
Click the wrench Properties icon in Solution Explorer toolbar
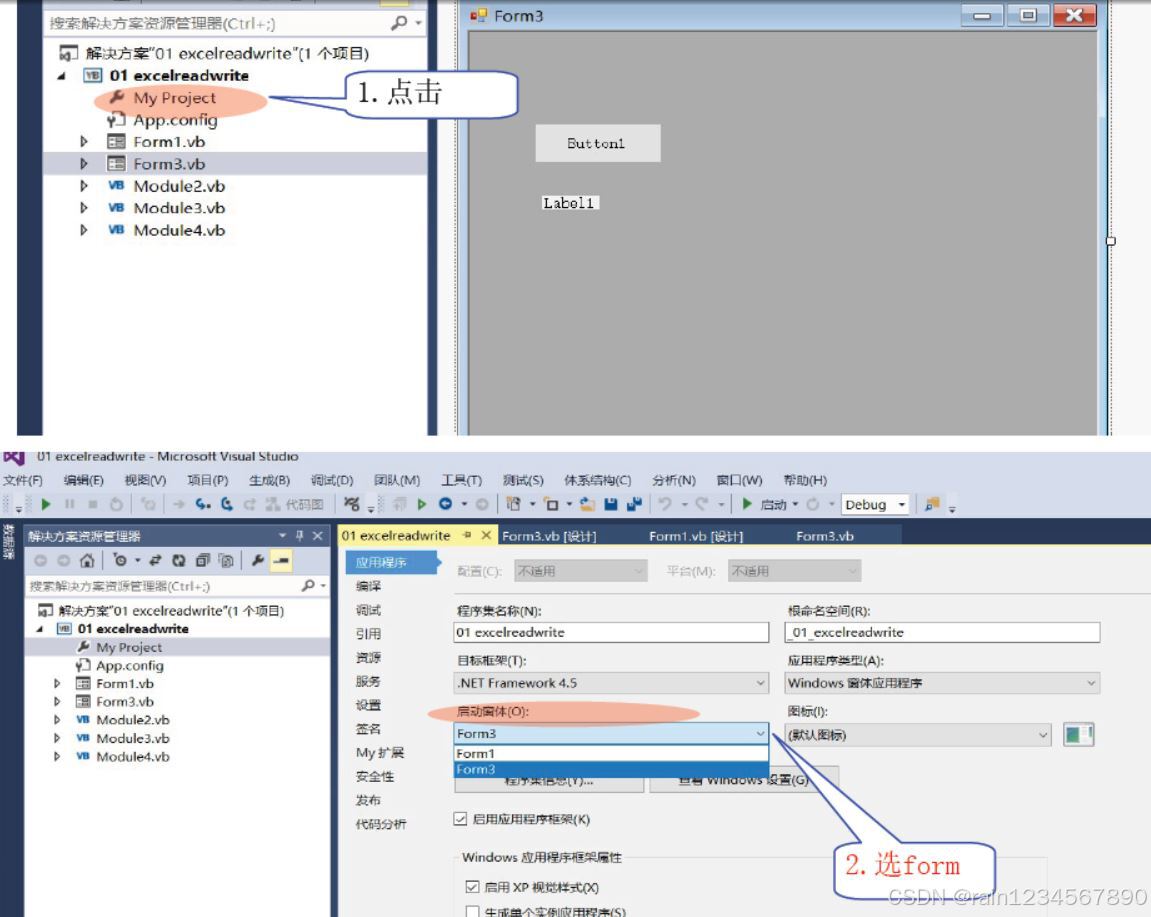pyautogui.click(x=258, y=560)
